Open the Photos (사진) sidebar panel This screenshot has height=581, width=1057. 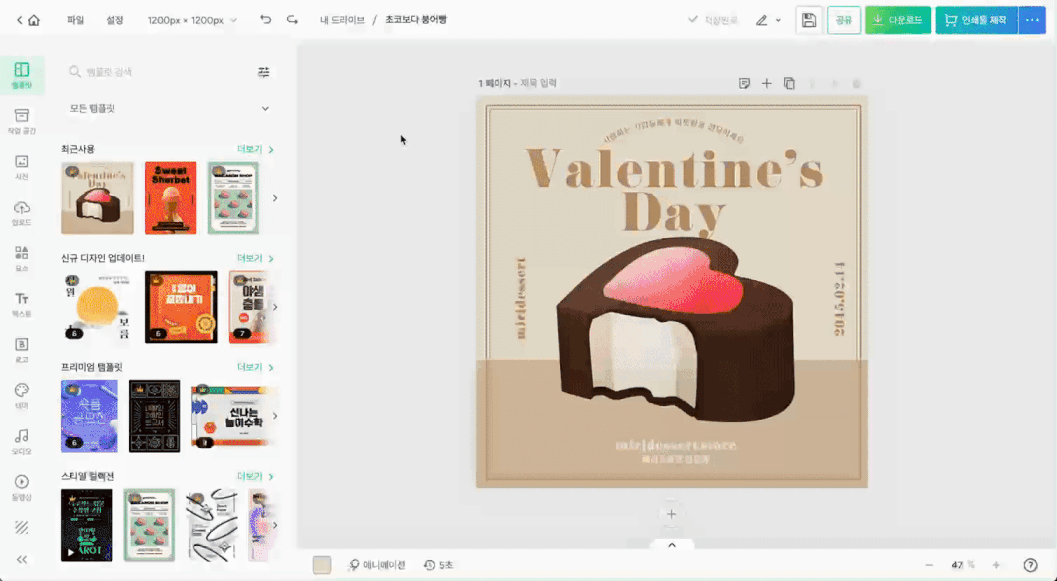pyautogui.click(x=21, y=166)
